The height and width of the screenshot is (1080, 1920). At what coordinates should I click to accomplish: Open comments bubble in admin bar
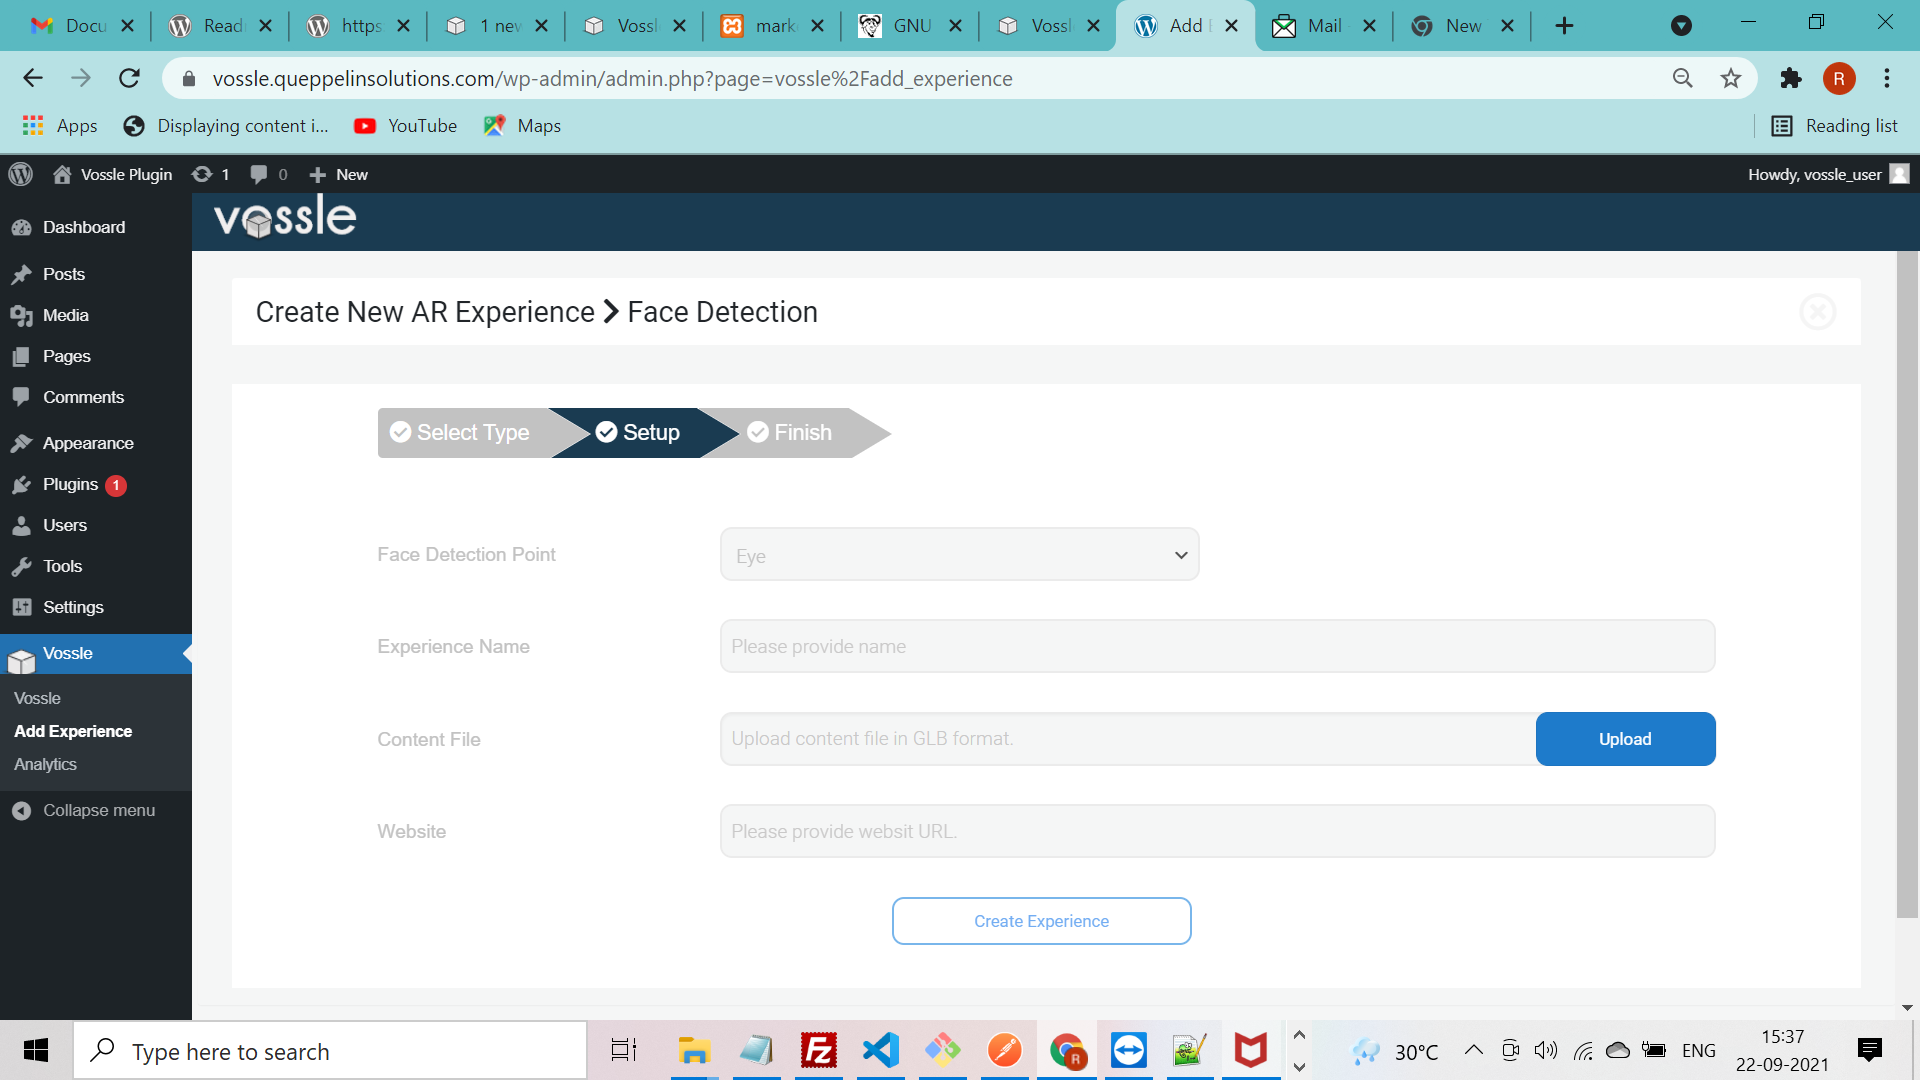coord(268,174)
